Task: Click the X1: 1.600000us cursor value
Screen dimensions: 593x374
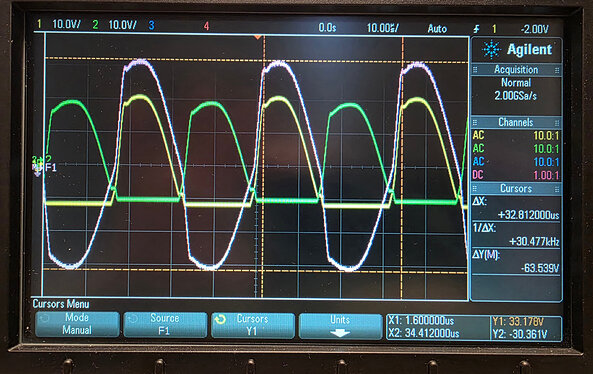Action: click(x=421, y=321)
